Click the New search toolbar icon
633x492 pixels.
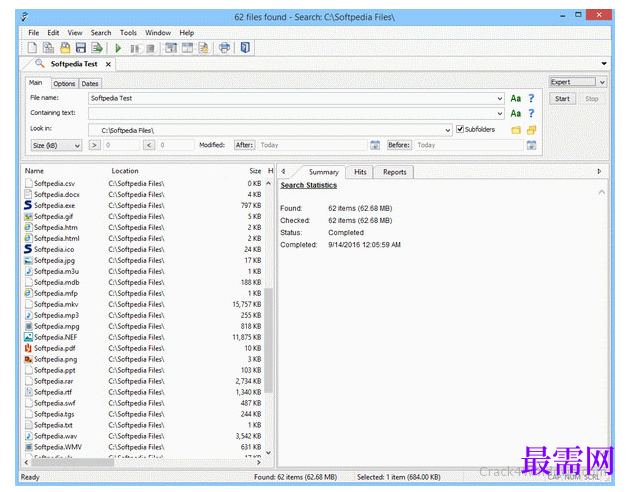[32, 48]
